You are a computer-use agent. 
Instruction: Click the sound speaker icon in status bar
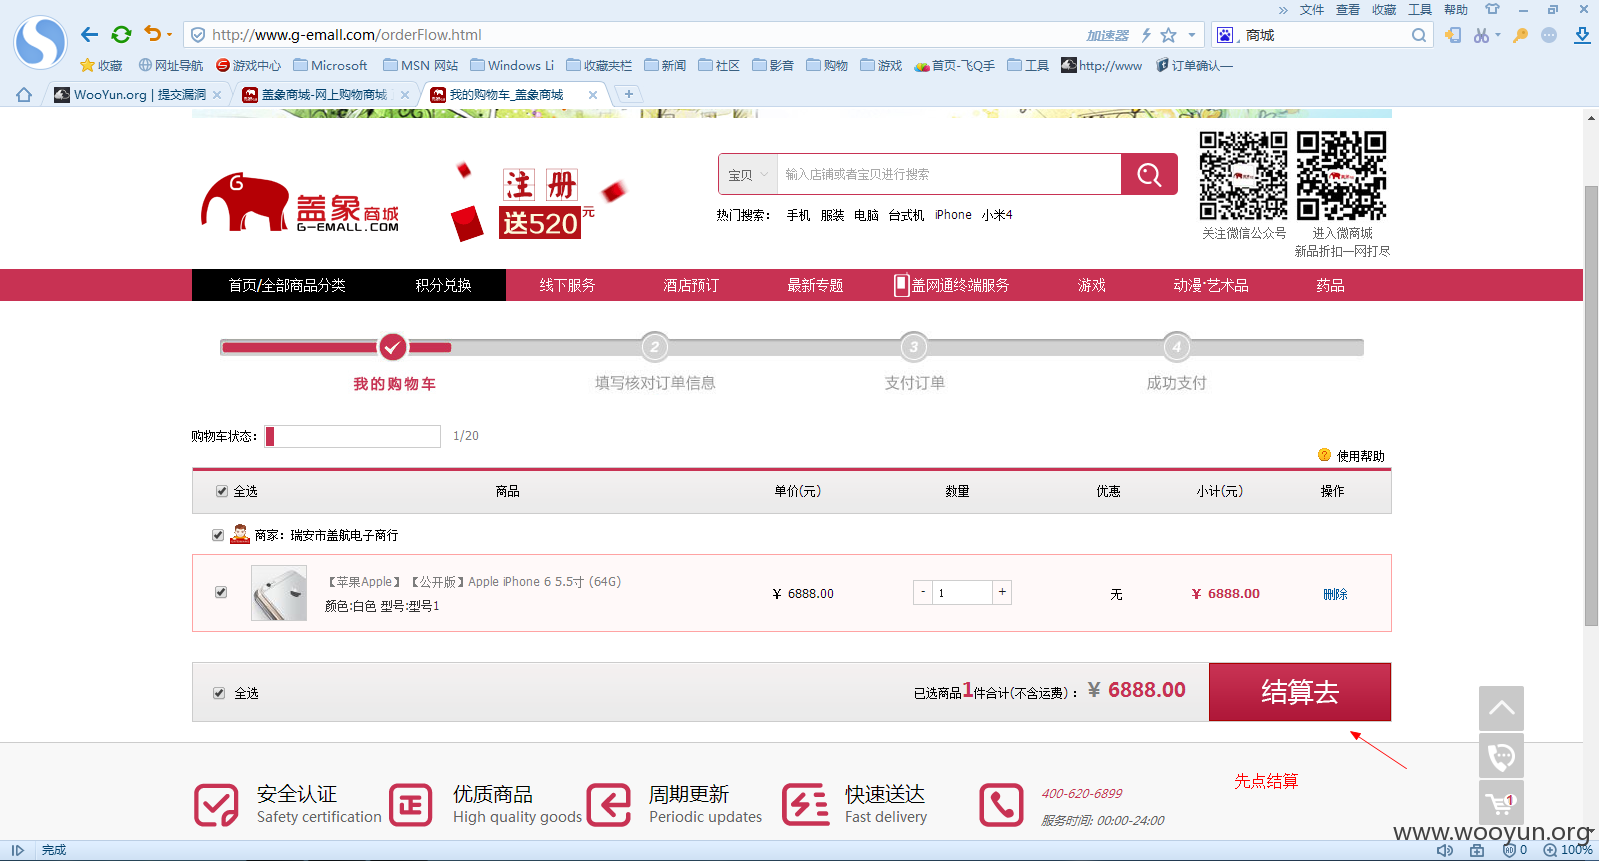(1445, 850)
